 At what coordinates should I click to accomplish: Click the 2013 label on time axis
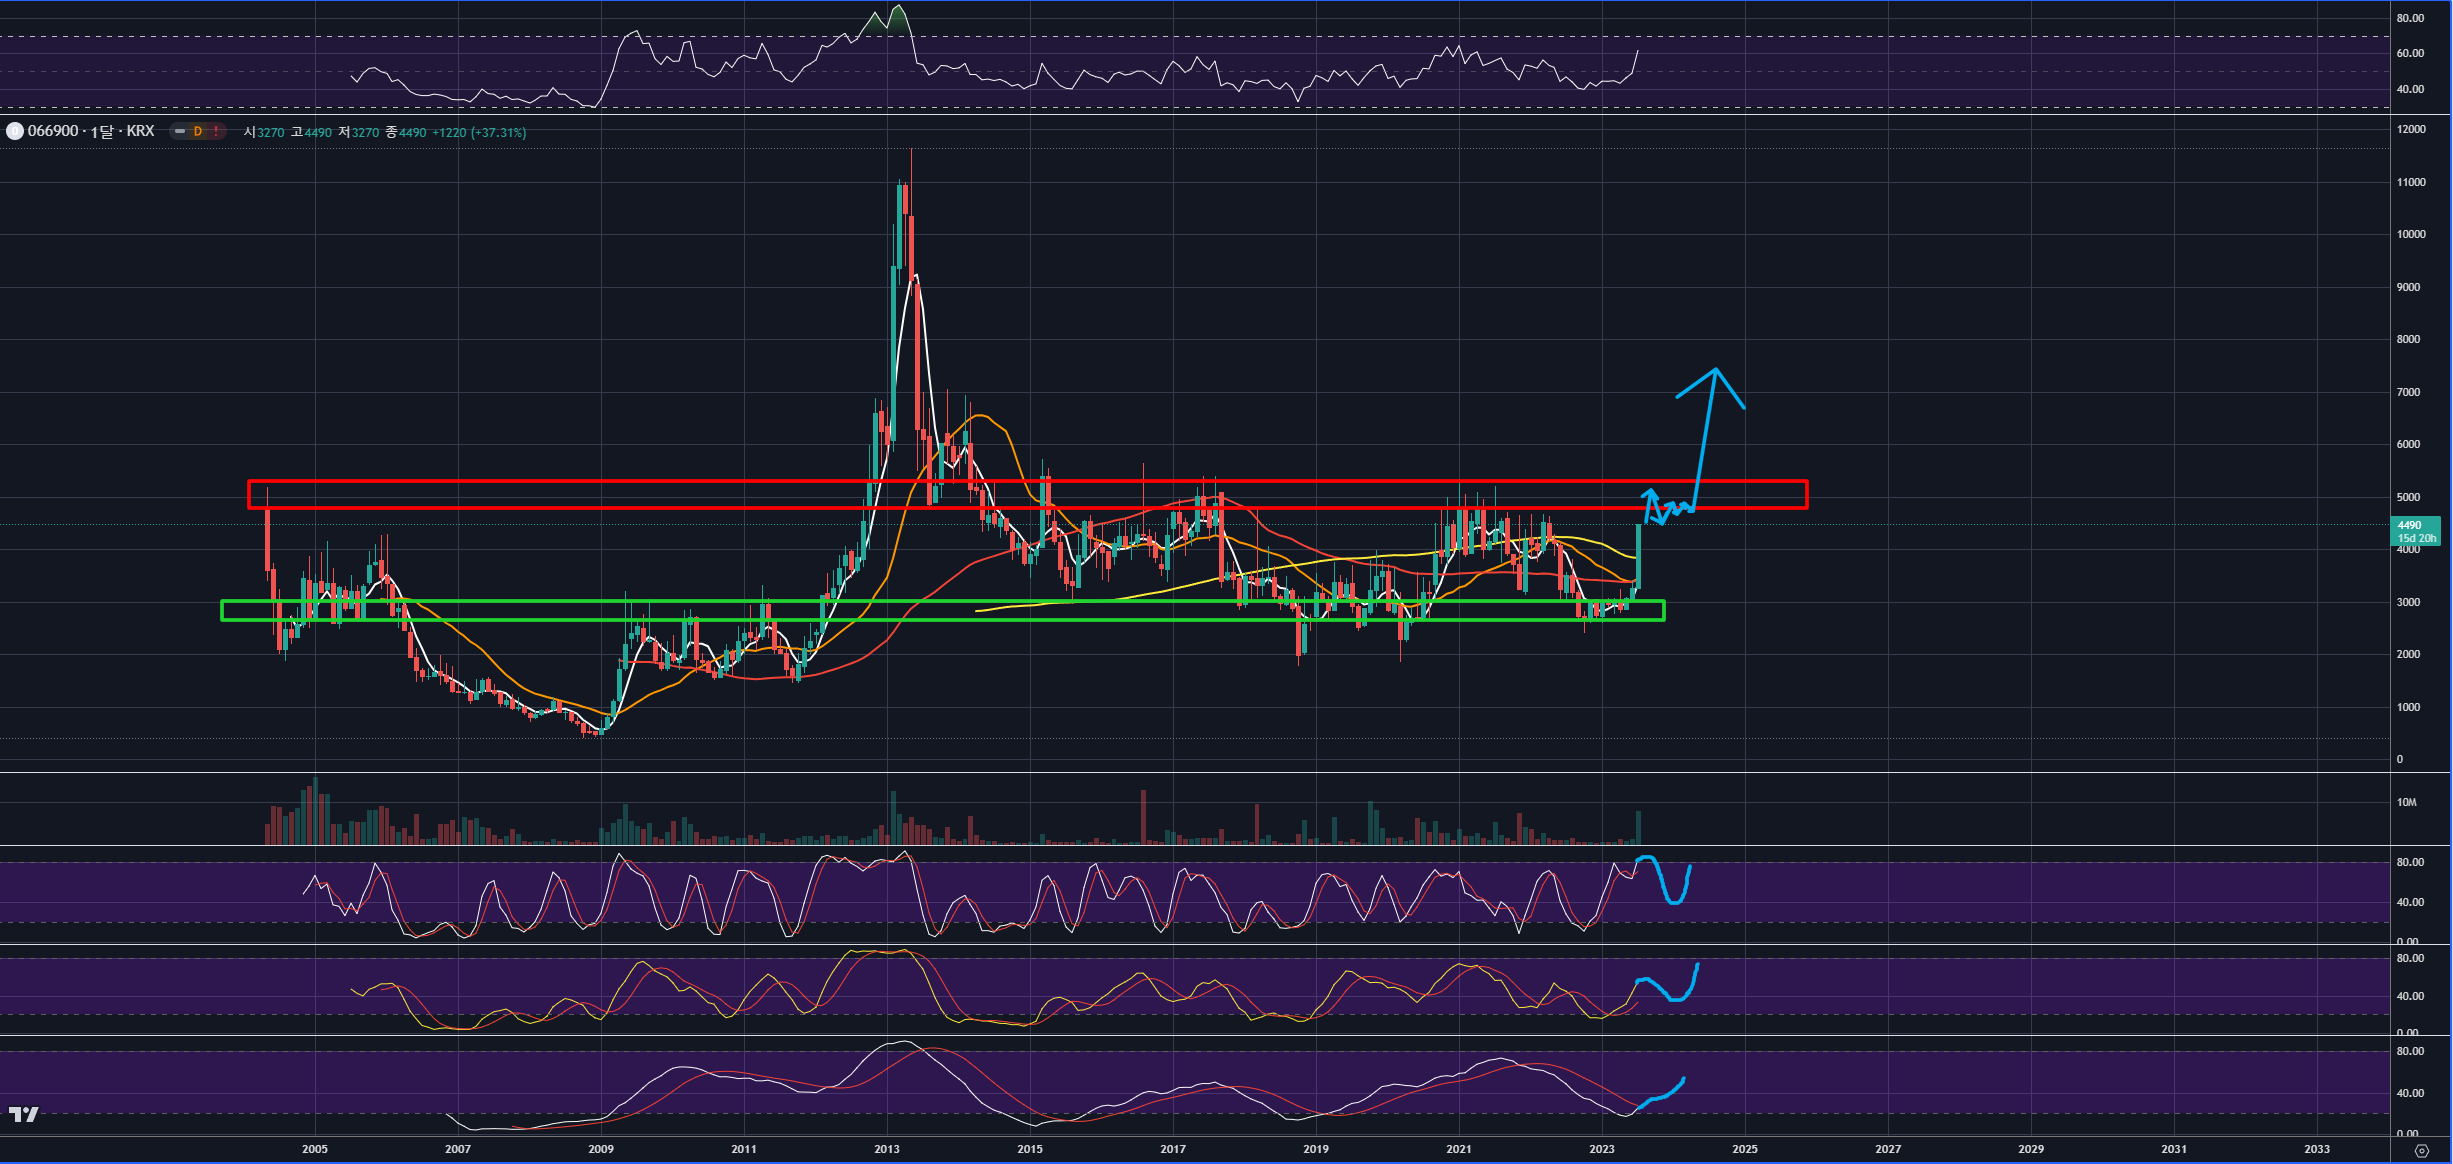pos(886,1149)
